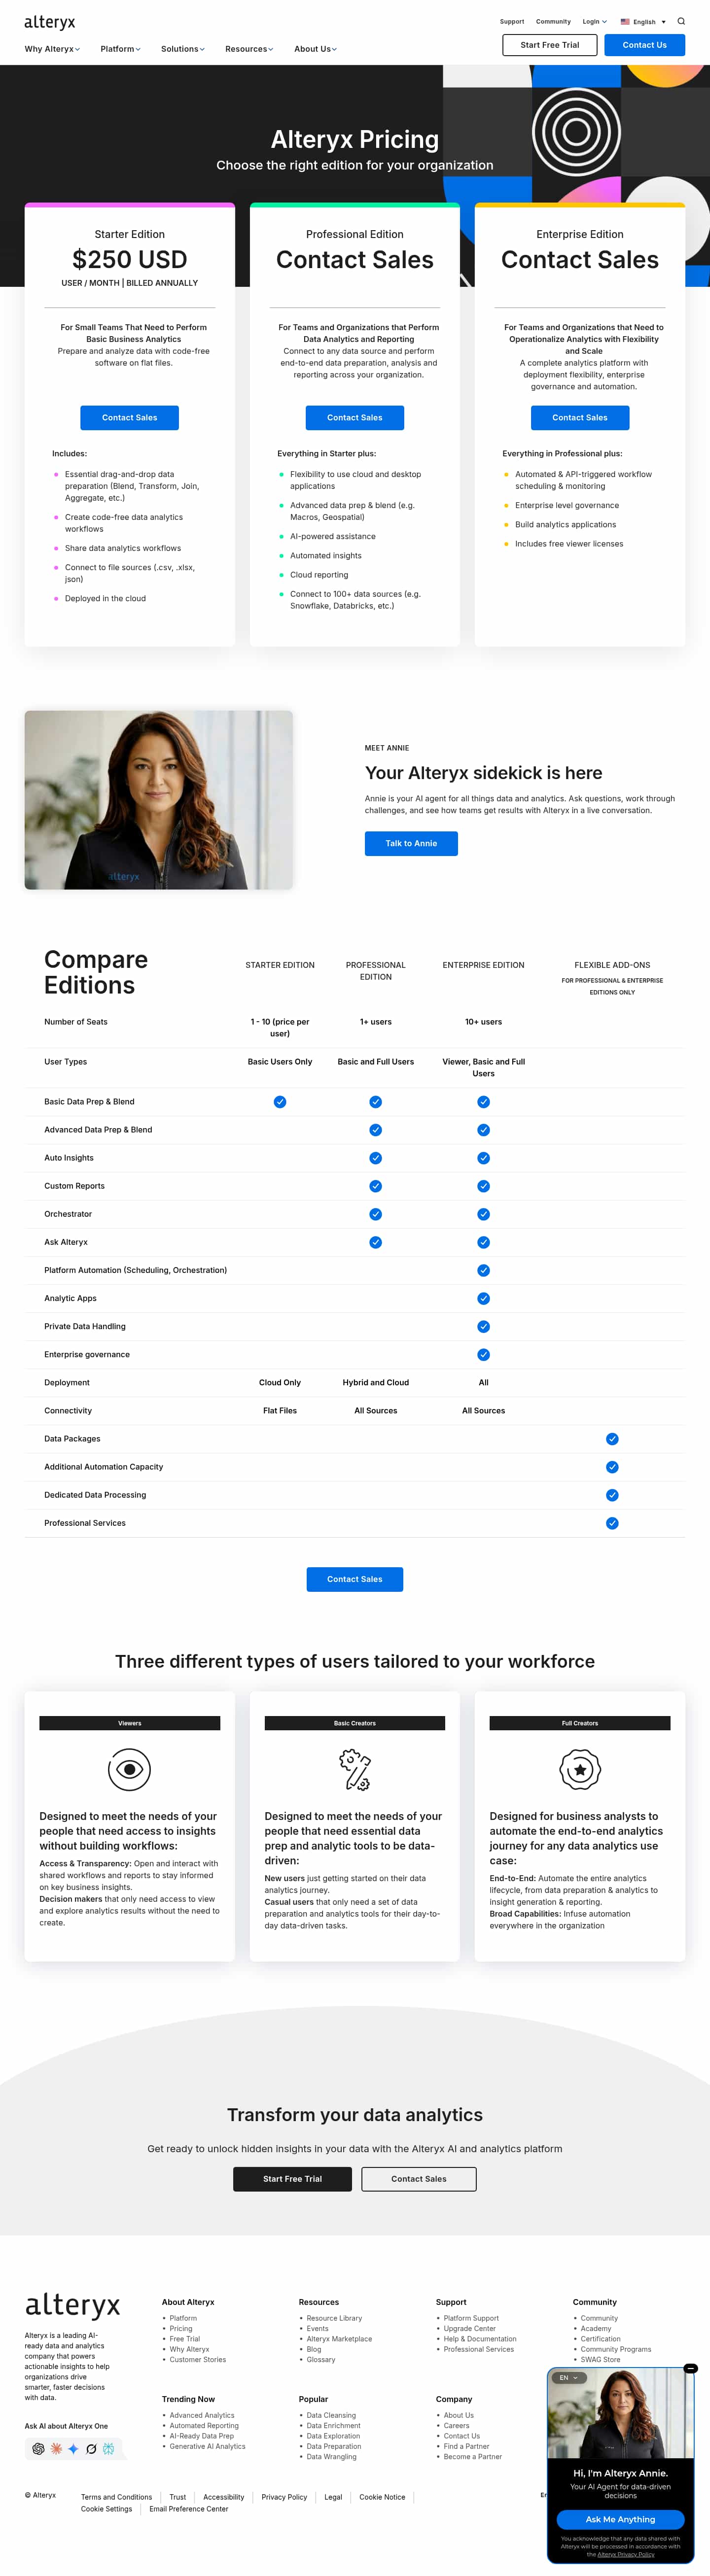Viewport: 710px width, 2576px height.
Task: Ask ChatGPT about Alteryx One
Action: [38, 2449]
